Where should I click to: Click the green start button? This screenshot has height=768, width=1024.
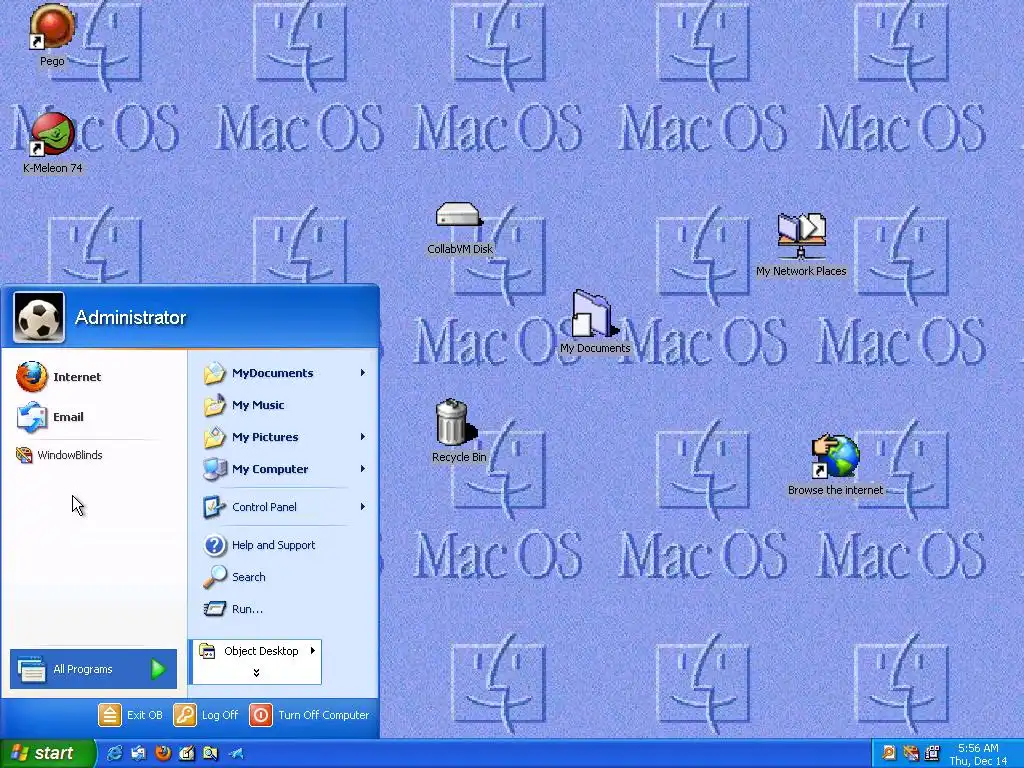click(47, 753)
